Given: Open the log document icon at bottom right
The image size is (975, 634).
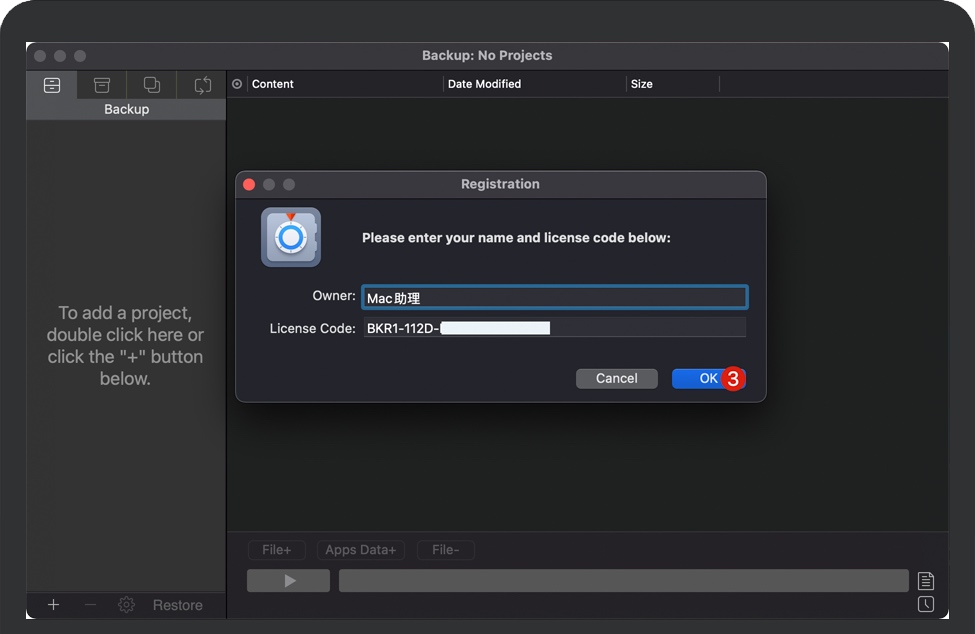Looking at the screenshot, I should [x=926, y=580].
